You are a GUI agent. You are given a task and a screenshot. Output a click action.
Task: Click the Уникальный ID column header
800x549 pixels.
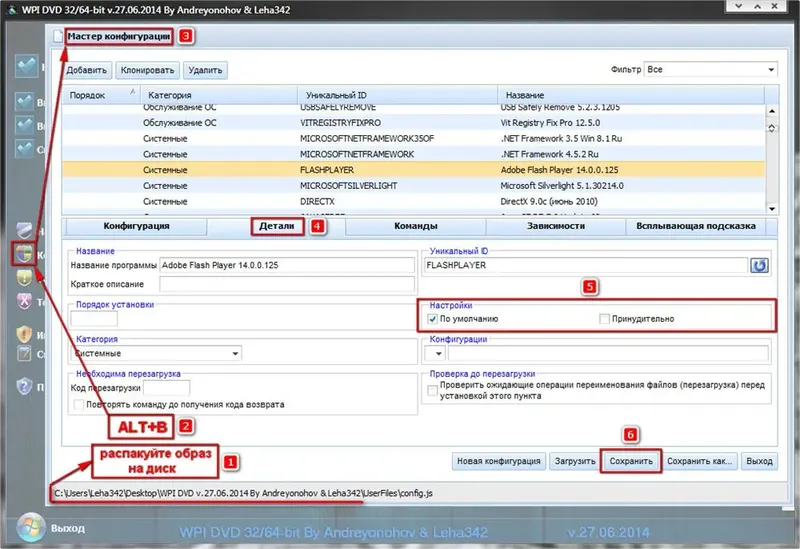397,95
